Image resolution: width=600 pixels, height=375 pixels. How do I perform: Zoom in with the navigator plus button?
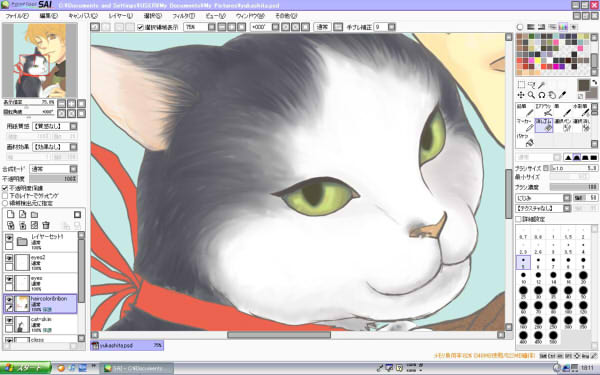click(72, 103)
